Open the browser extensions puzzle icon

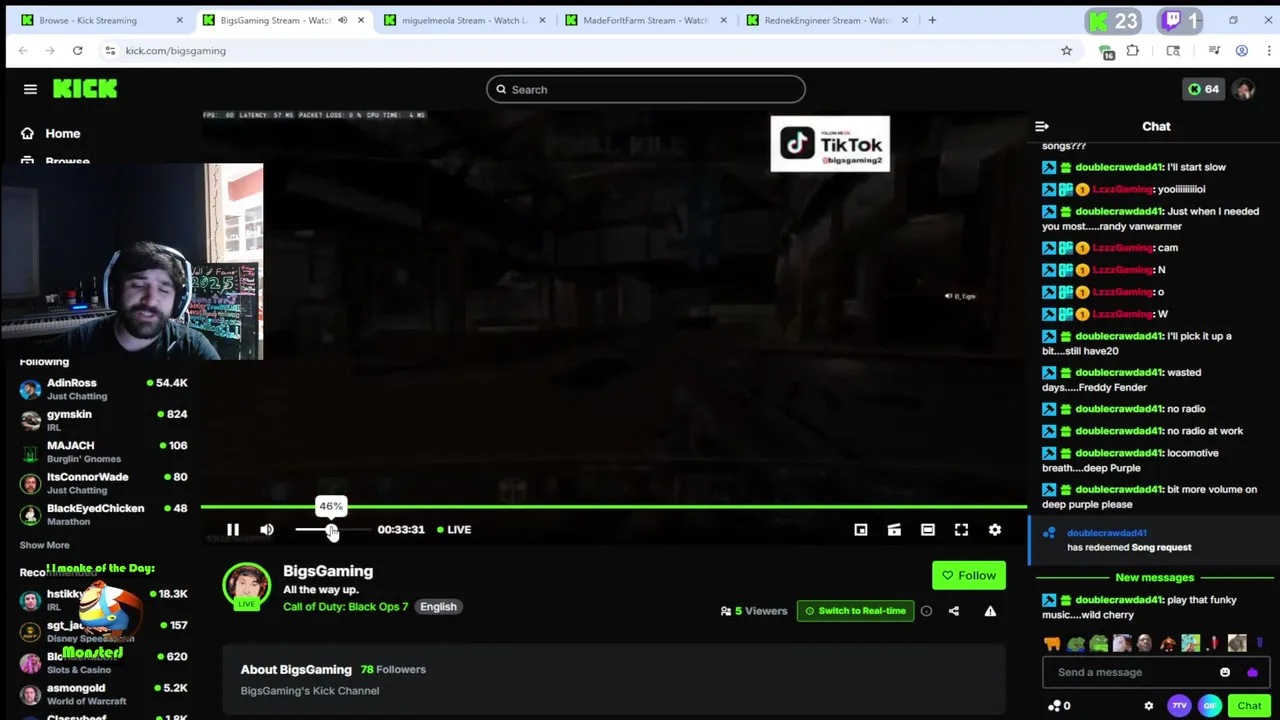pyautogui.click(x=1132, y=50)
